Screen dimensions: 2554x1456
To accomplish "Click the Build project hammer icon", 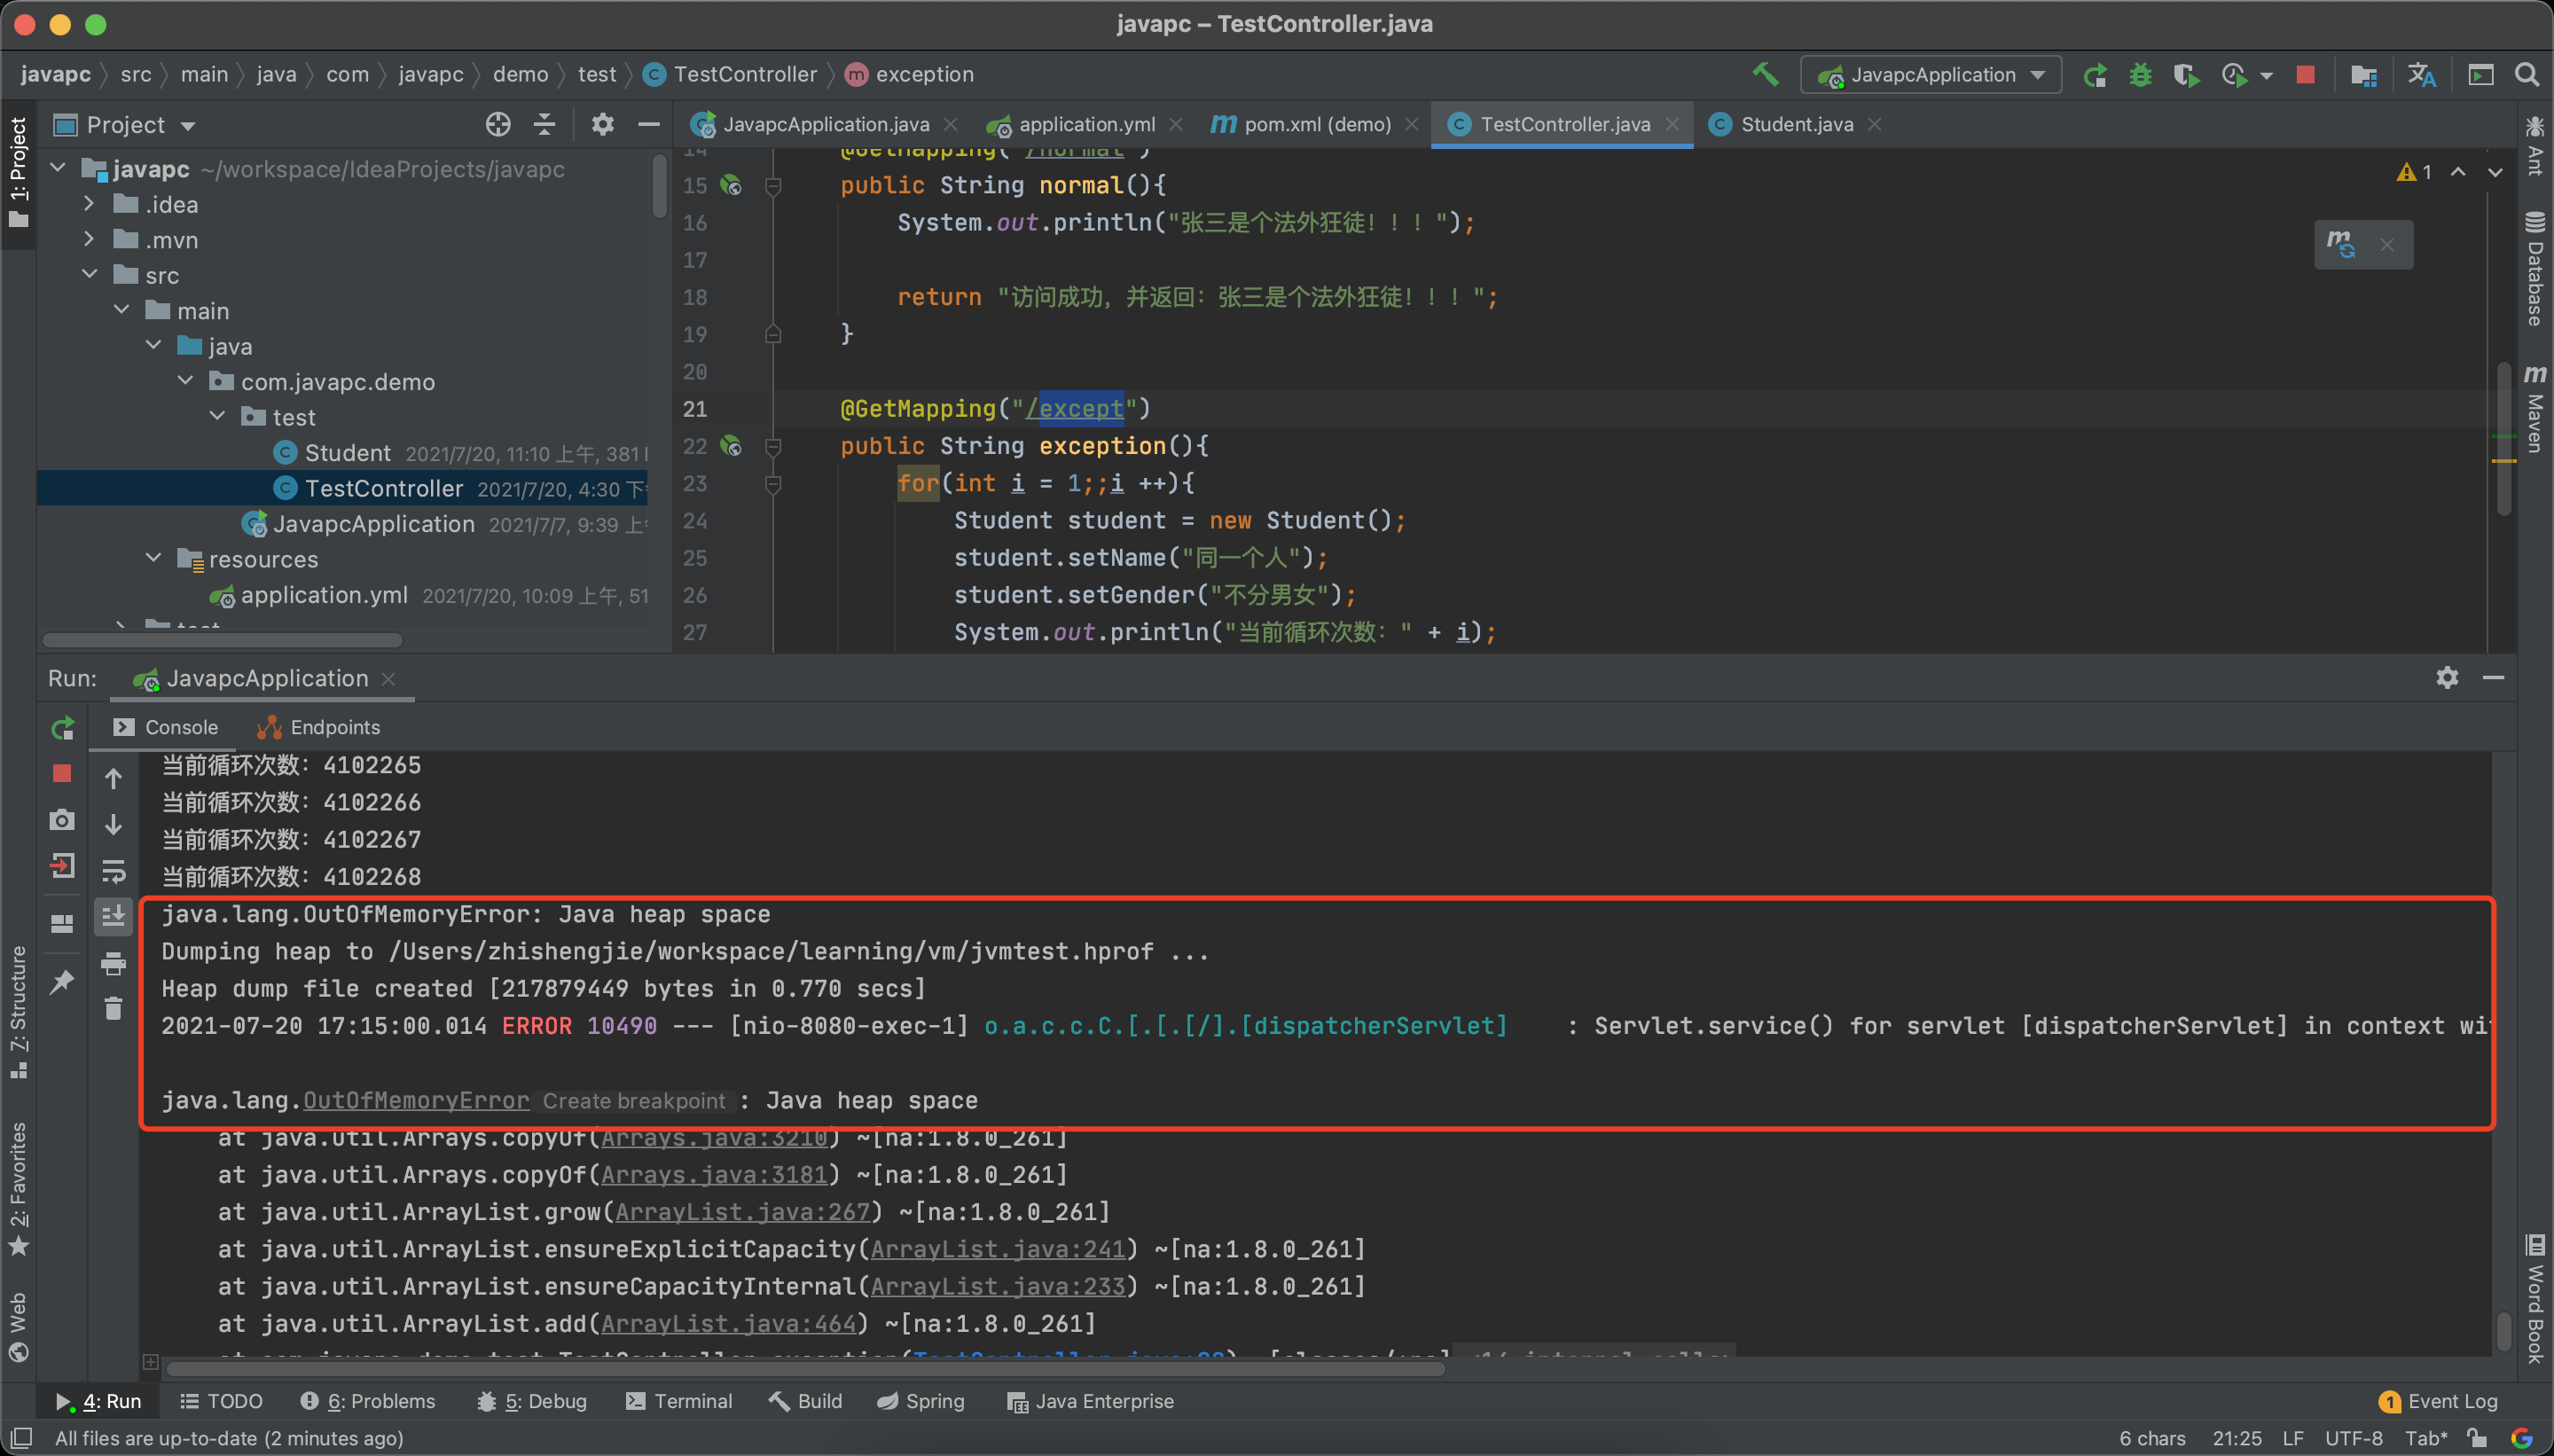I will 1766,75.
